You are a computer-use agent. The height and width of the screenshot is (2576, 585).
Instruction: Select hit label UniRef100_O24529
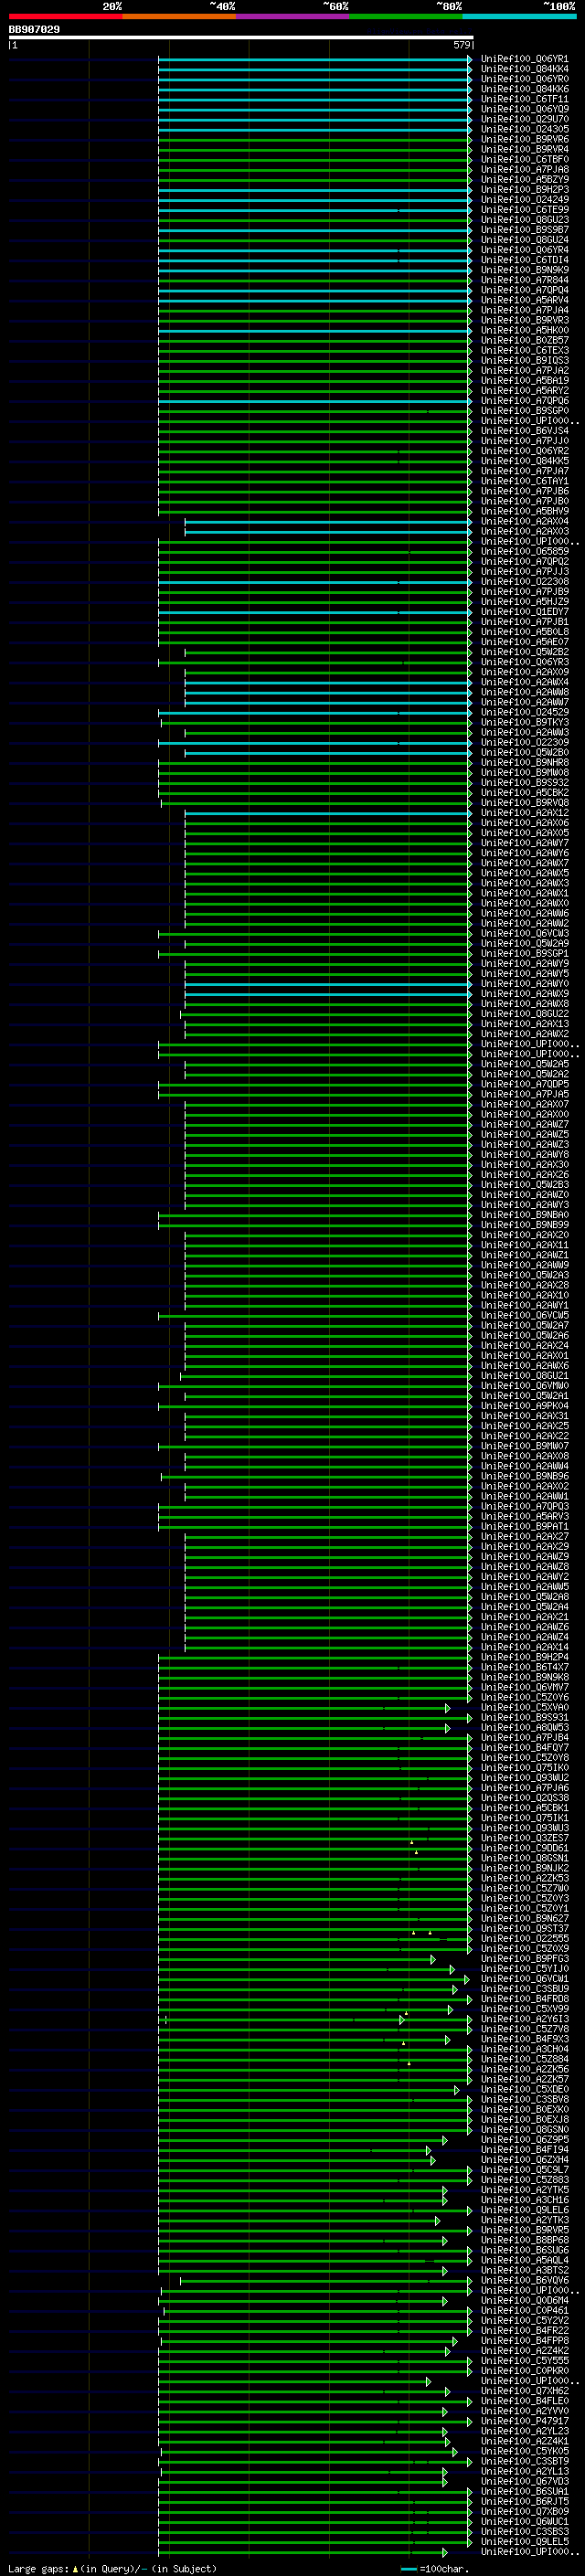pos(525,712)
